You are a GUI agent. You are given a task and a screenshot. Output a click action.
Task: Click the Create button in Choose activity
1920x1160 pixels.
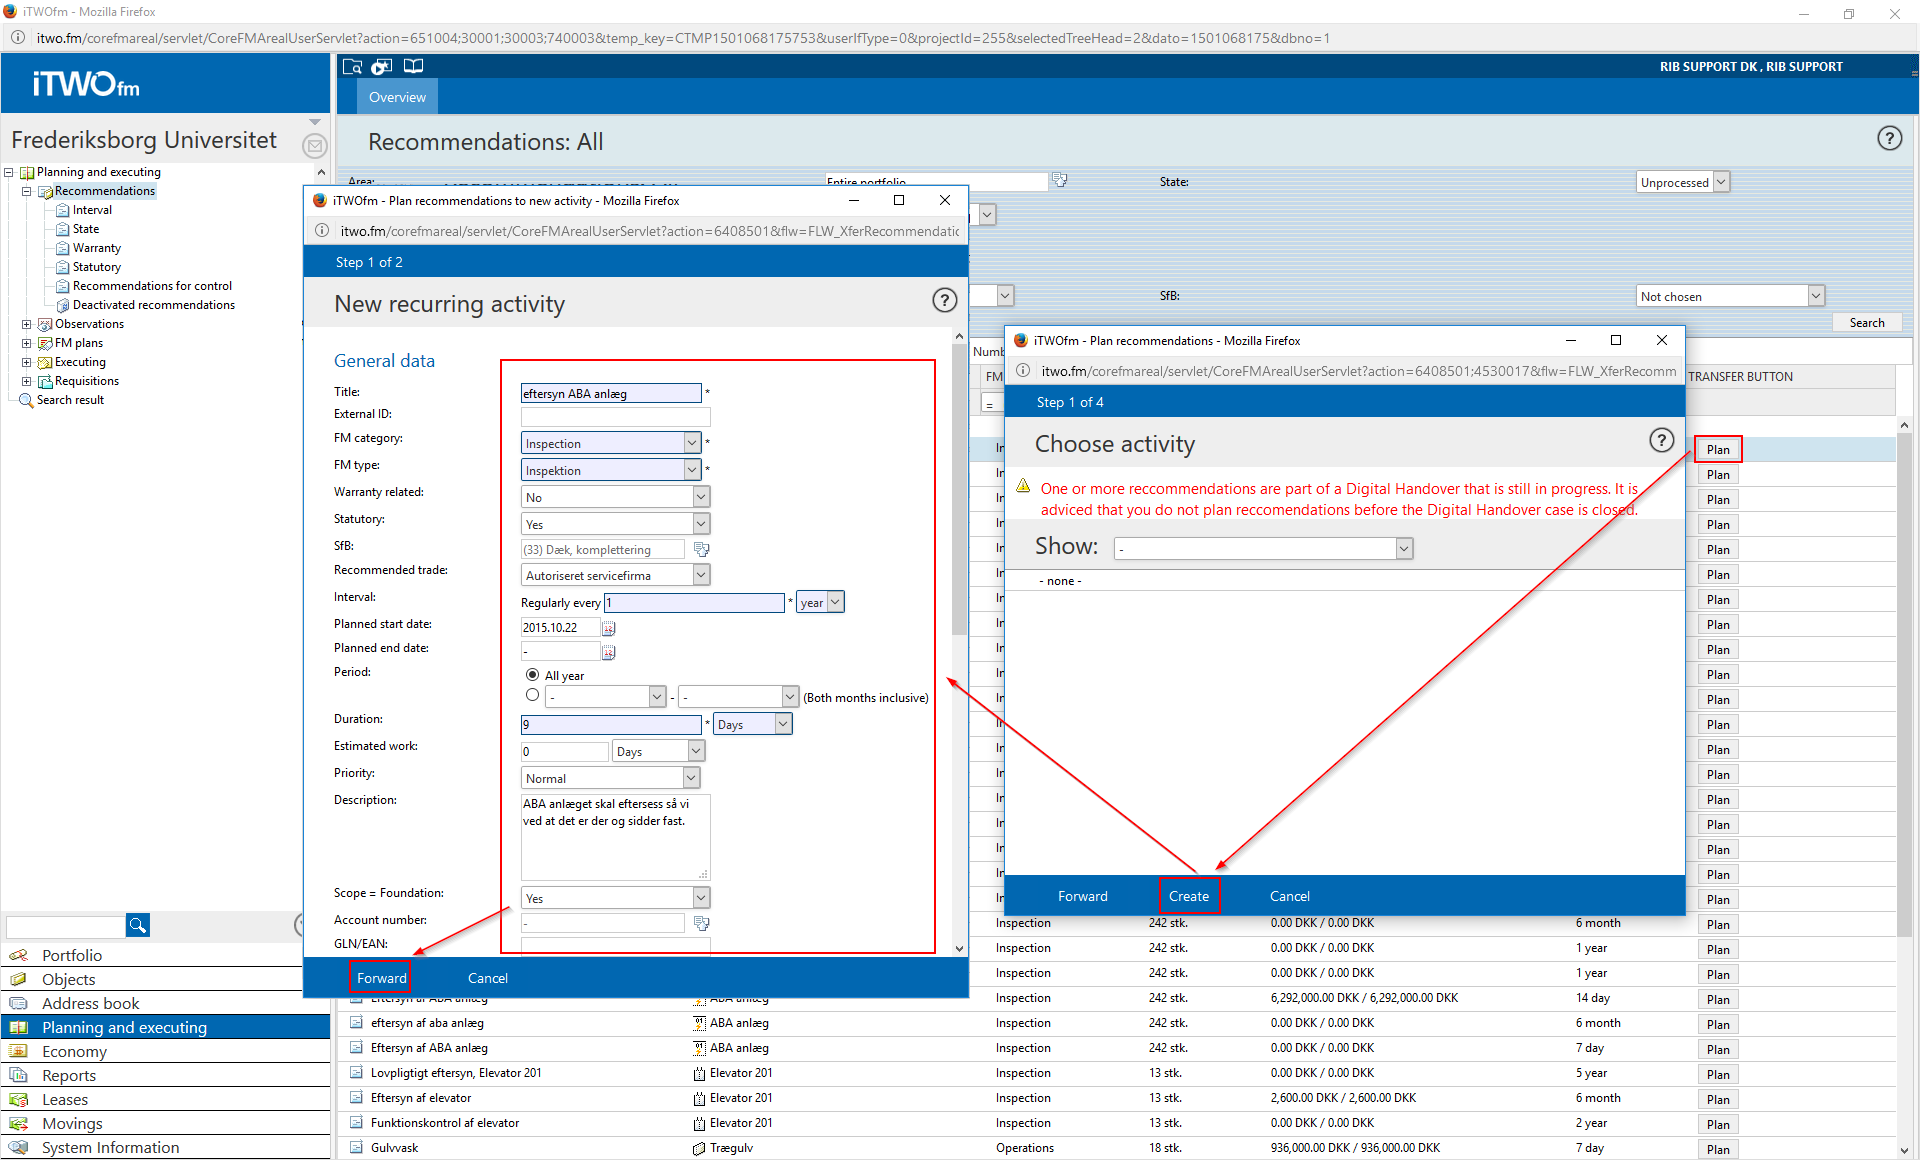coord(1189,896)
